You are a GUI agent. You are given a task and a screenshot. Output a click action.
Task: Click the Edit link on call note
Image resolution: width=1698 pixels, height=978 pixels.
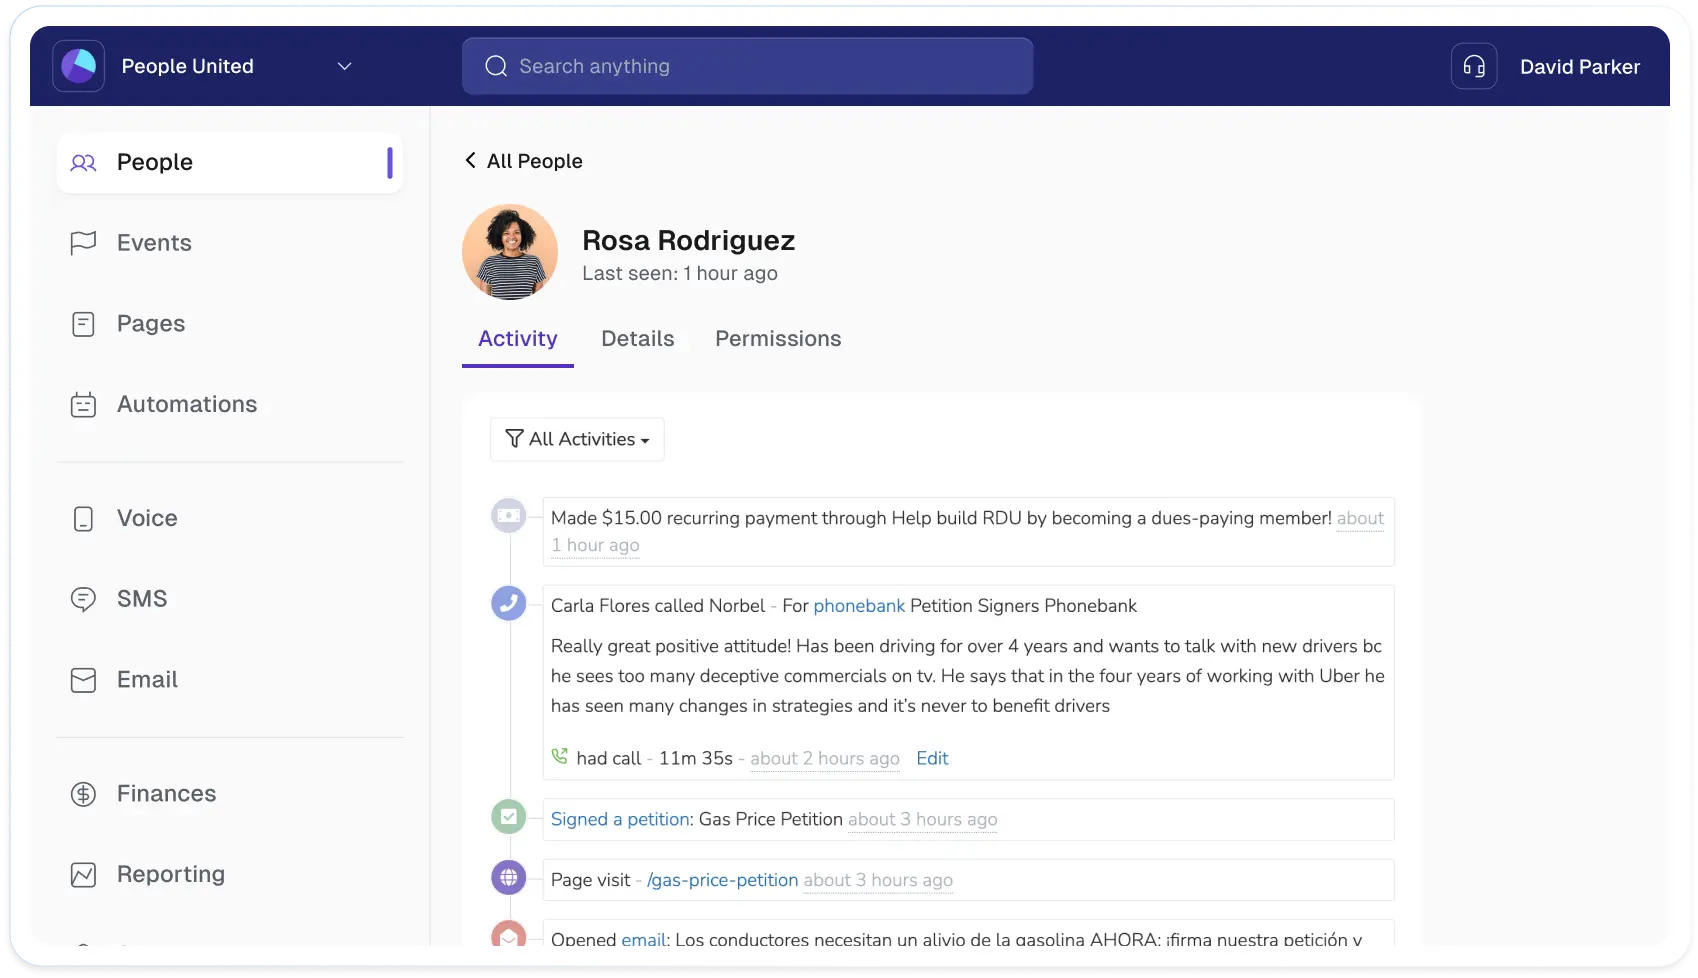click(x=931, y=759)
